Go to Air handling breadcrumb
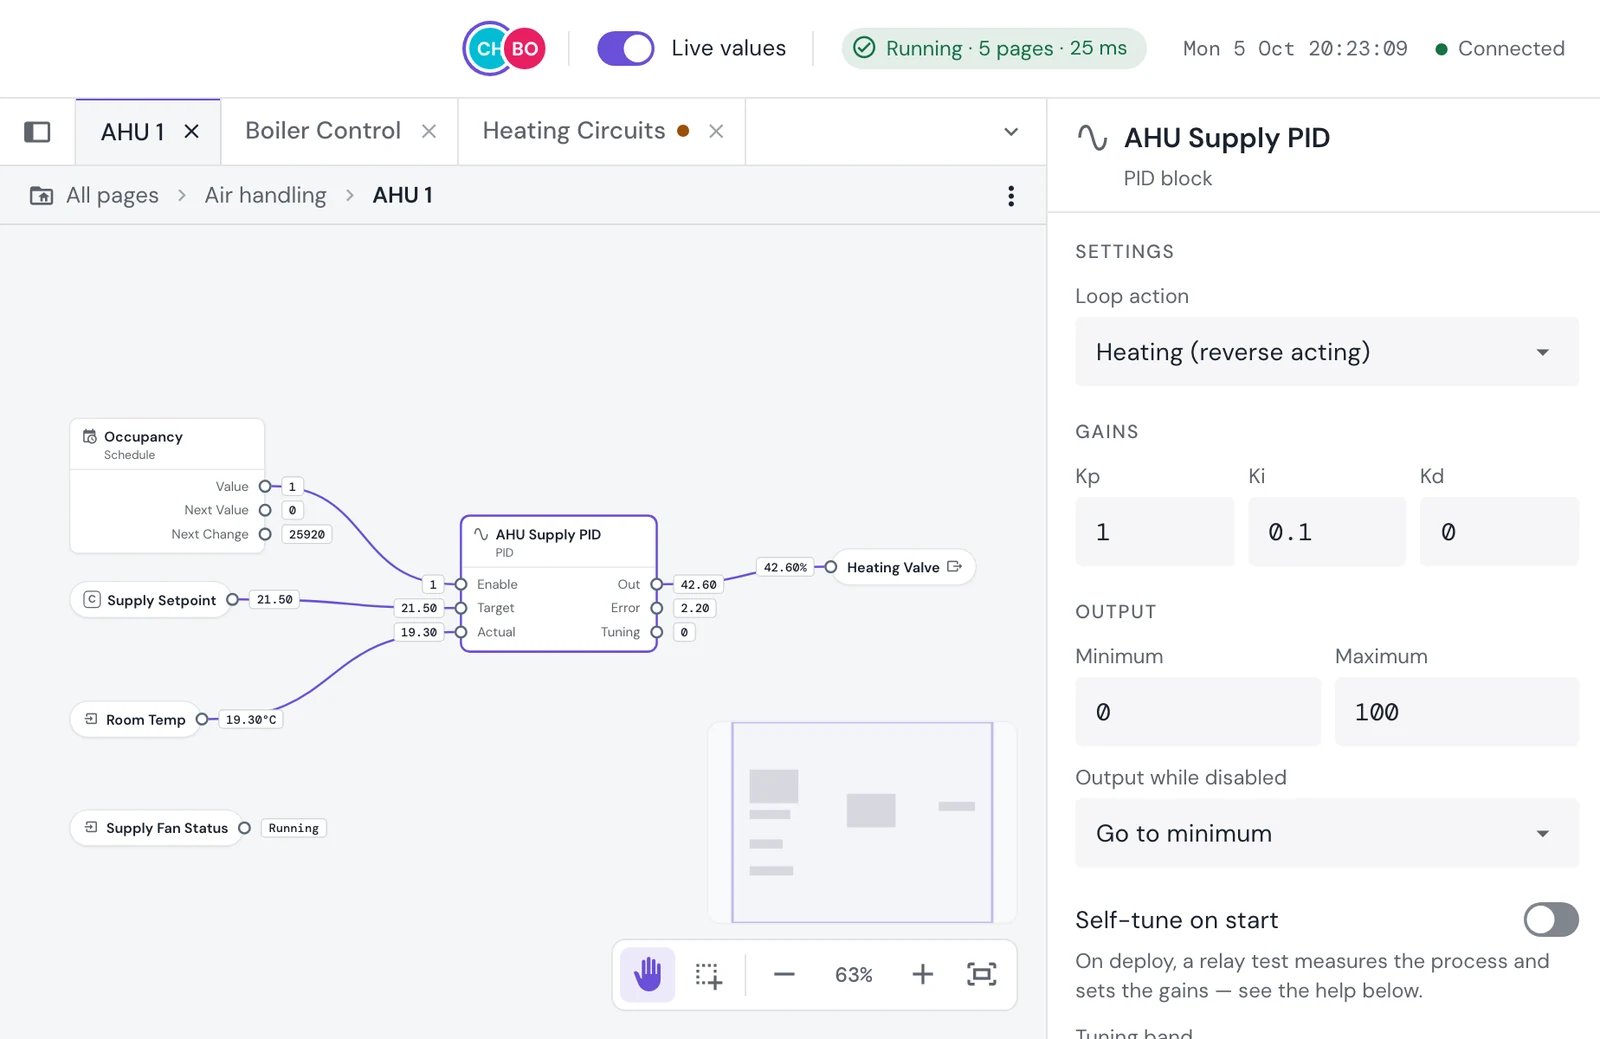1600x1039 pixels. pos(265,195)
